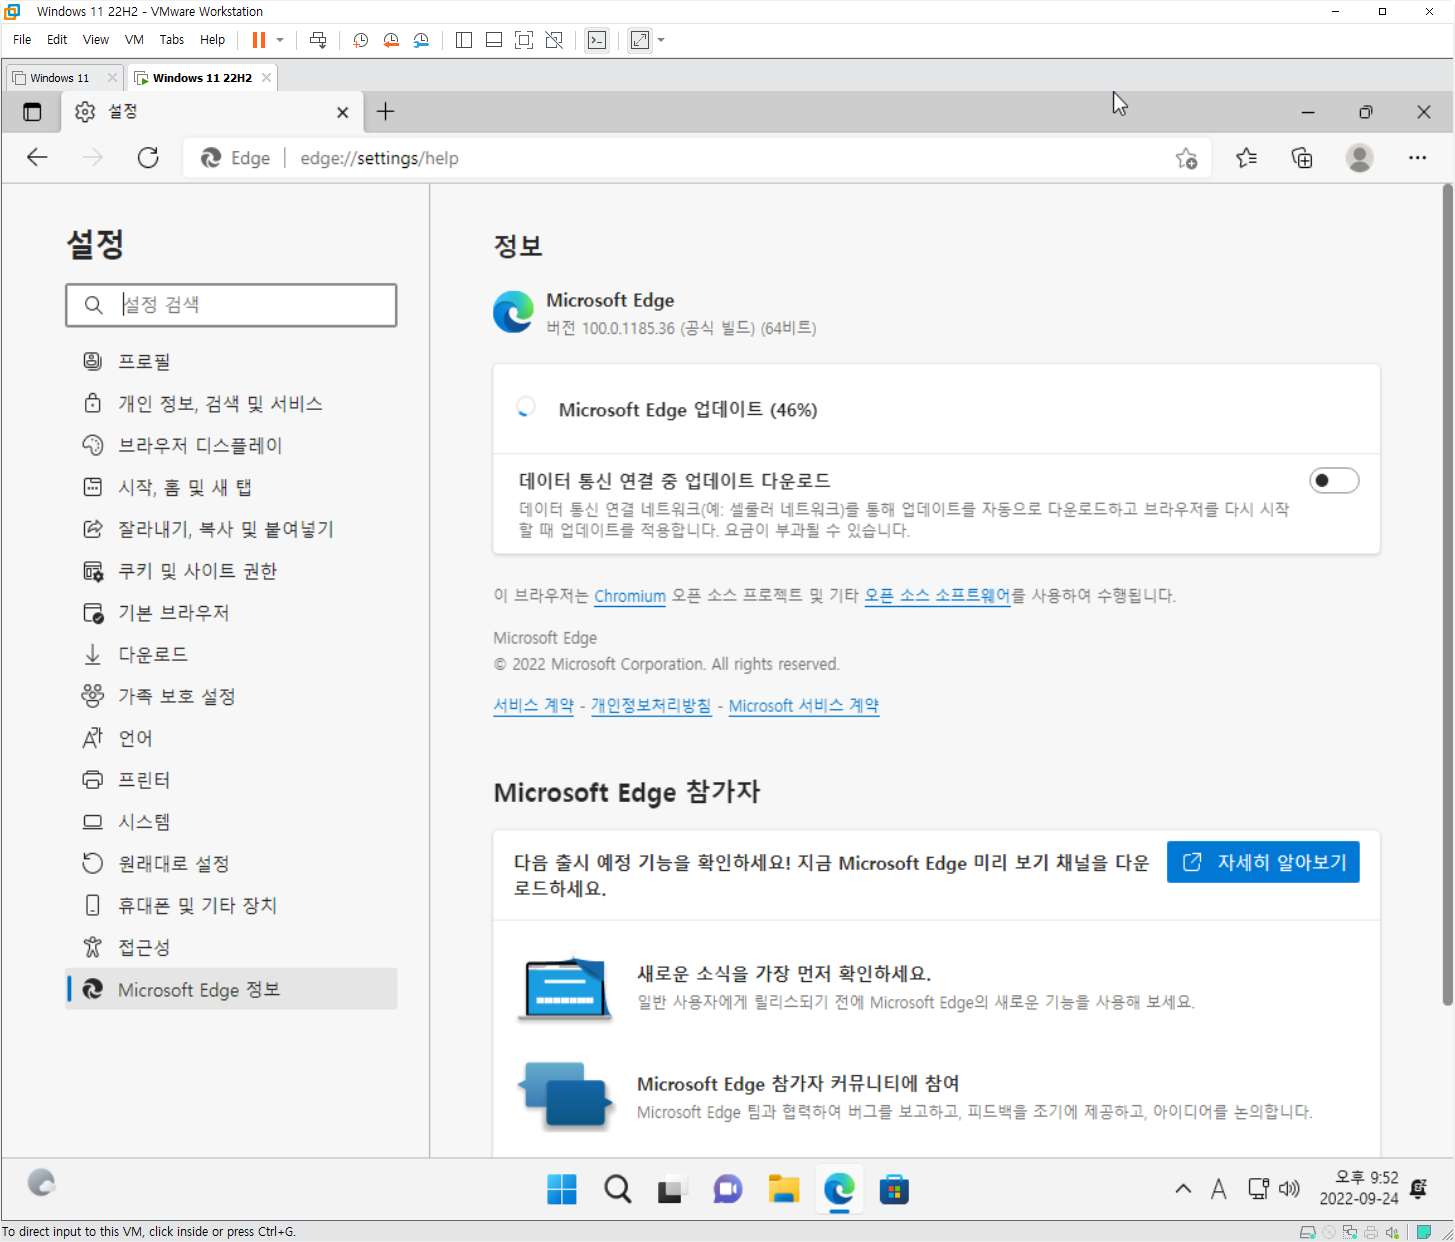
Task: Open 잘라내기, 복사 및 붙여넣기 section
Action: [231, 529]
